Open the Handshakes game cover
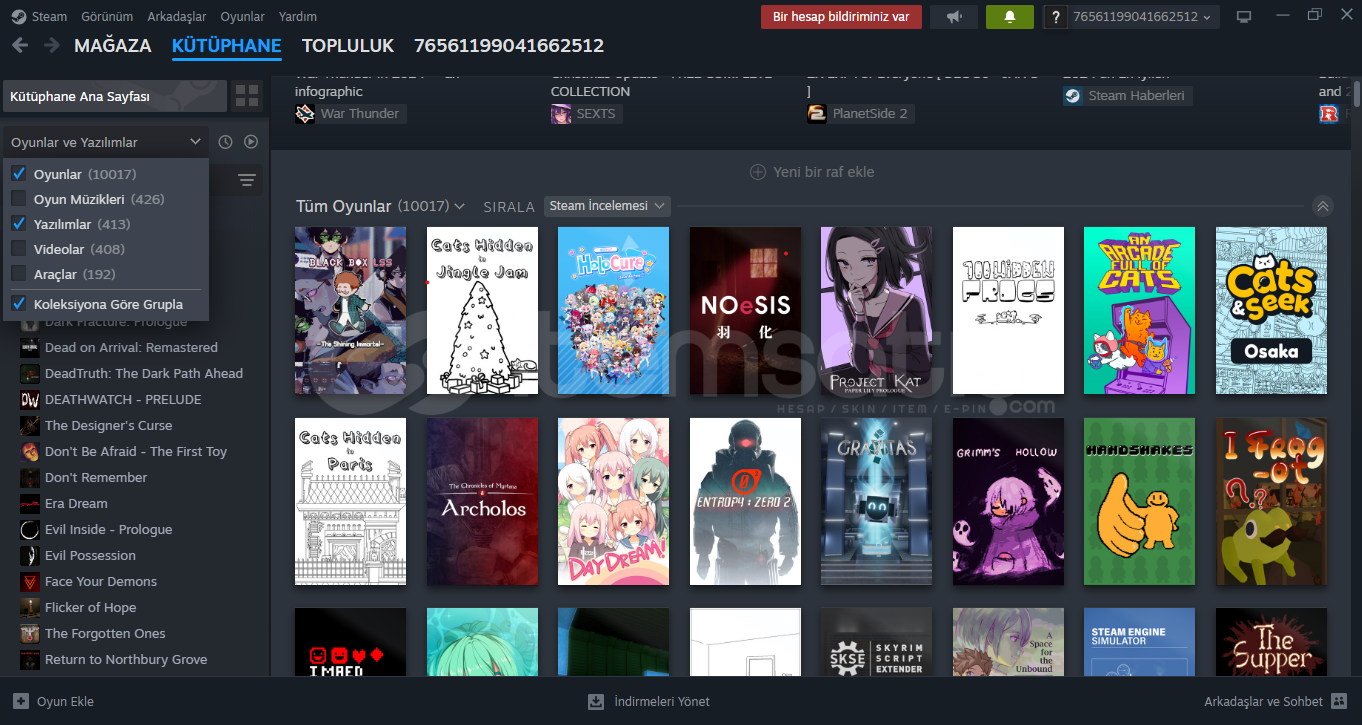Screen dimensions: 1362x725 (x=1139, y=501)
